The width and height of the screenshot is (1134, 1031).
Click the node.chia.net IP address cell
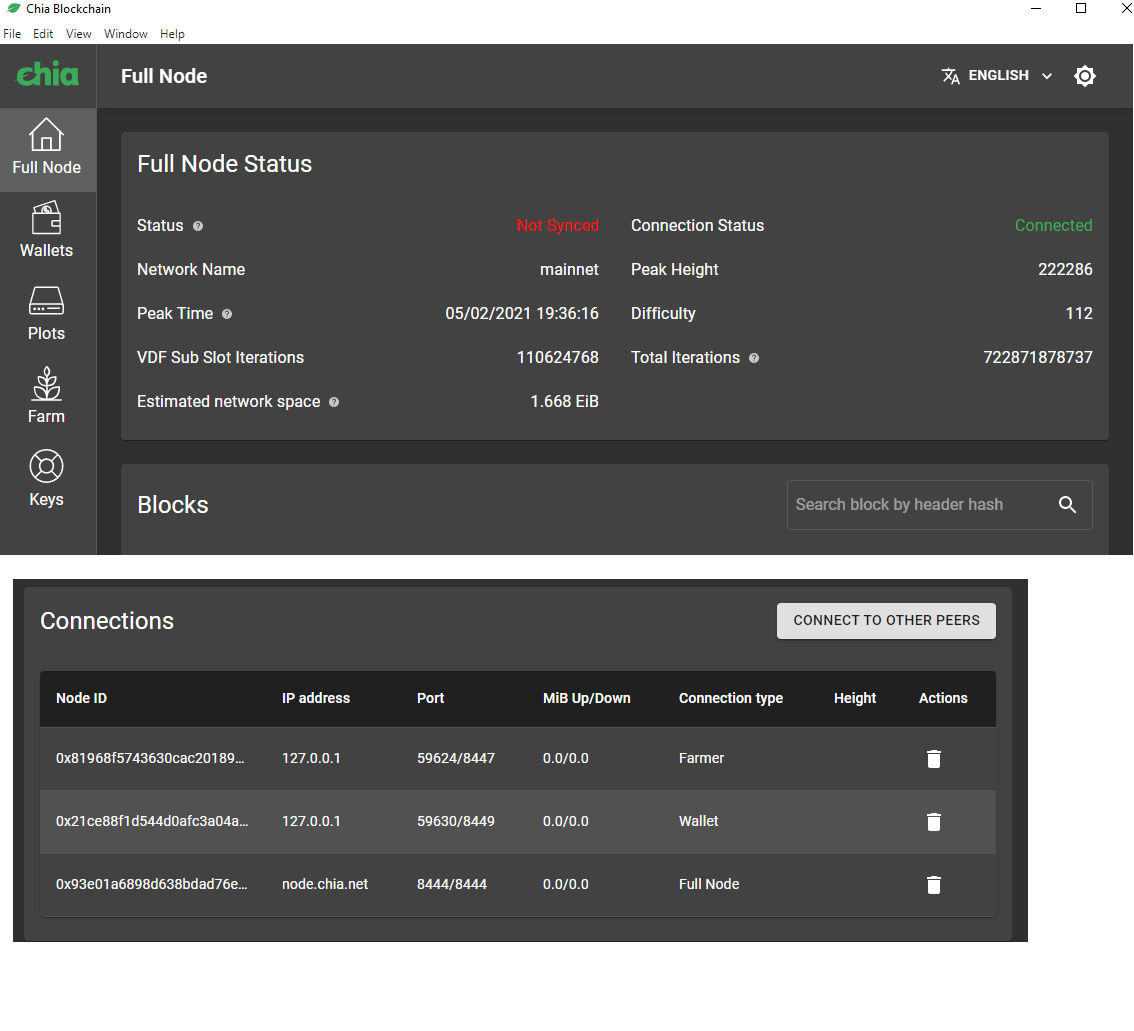tap(325, 884)
